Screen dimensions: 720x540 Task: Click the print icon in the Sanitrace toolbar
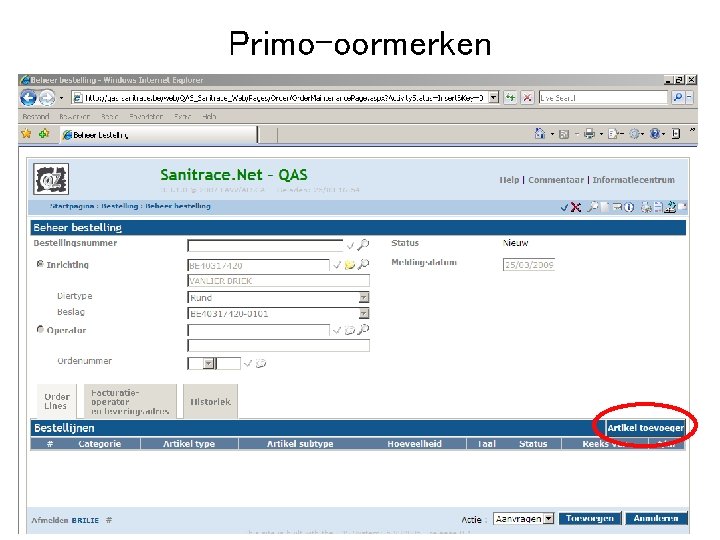tap(647, 208)
